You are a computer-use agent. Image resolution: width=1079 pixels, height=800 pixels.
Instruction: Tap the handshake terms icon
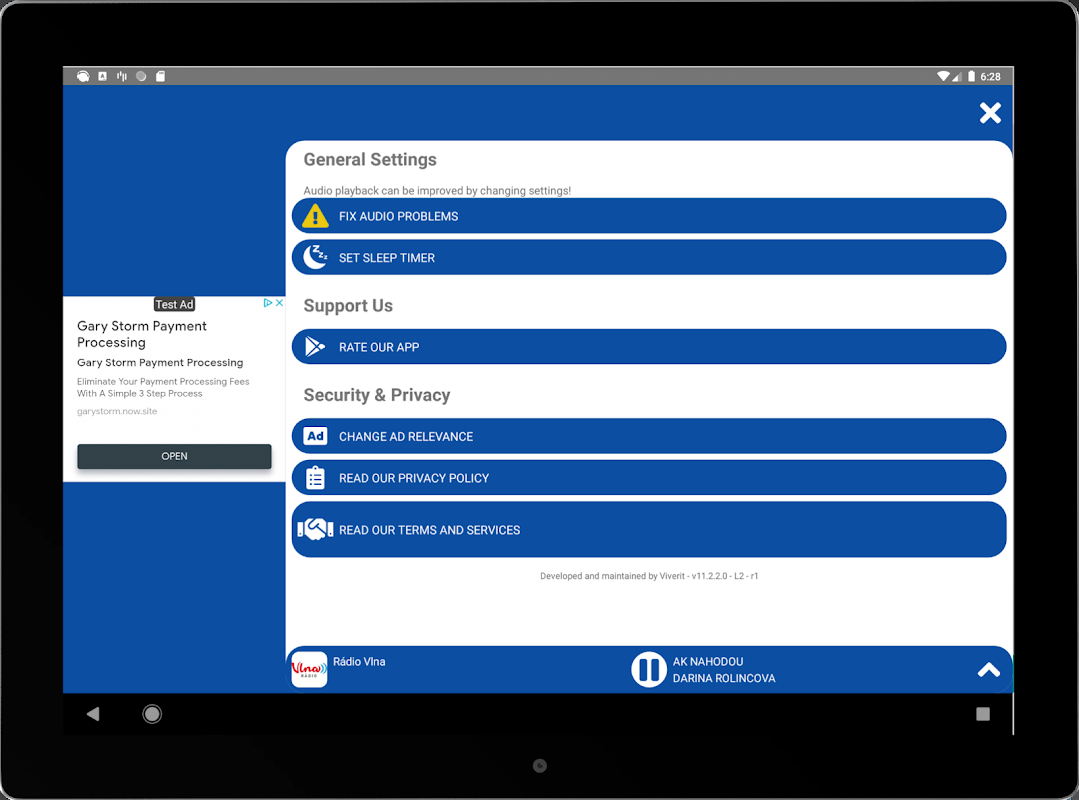tap(315, 530)
